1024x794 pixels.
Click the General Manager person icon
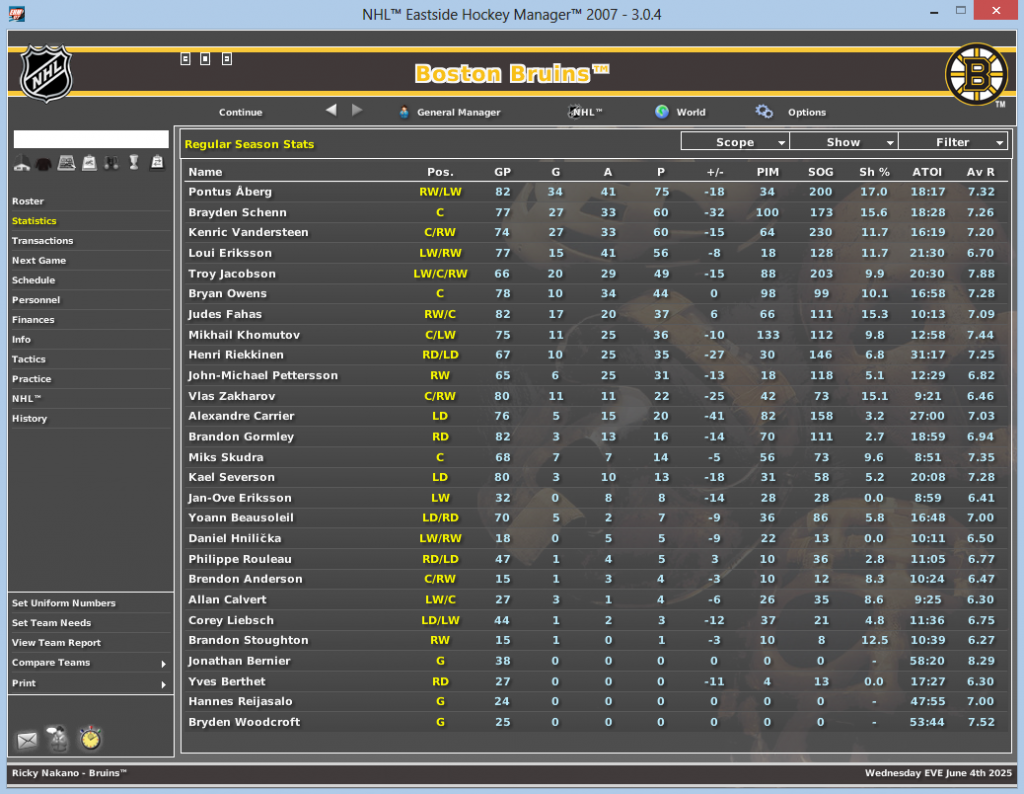click(x=404, y=112)
